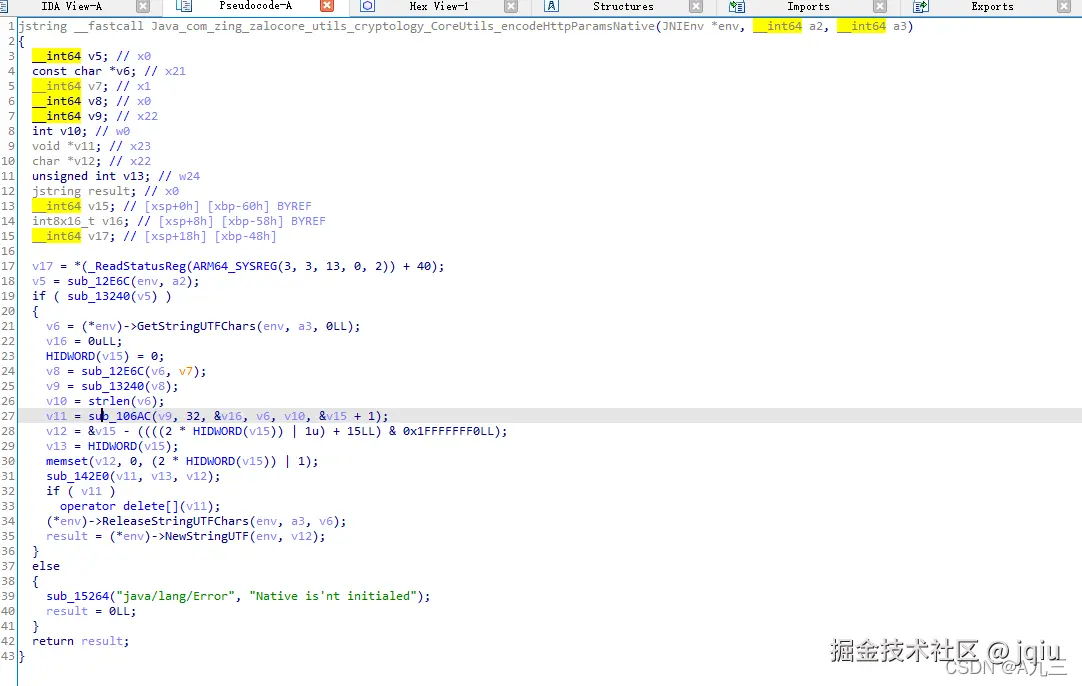Screen dimensions: 1082x686
Task: Click sub_12E6C on line 24
Action: pyautogui.click(x=112, y=371)
